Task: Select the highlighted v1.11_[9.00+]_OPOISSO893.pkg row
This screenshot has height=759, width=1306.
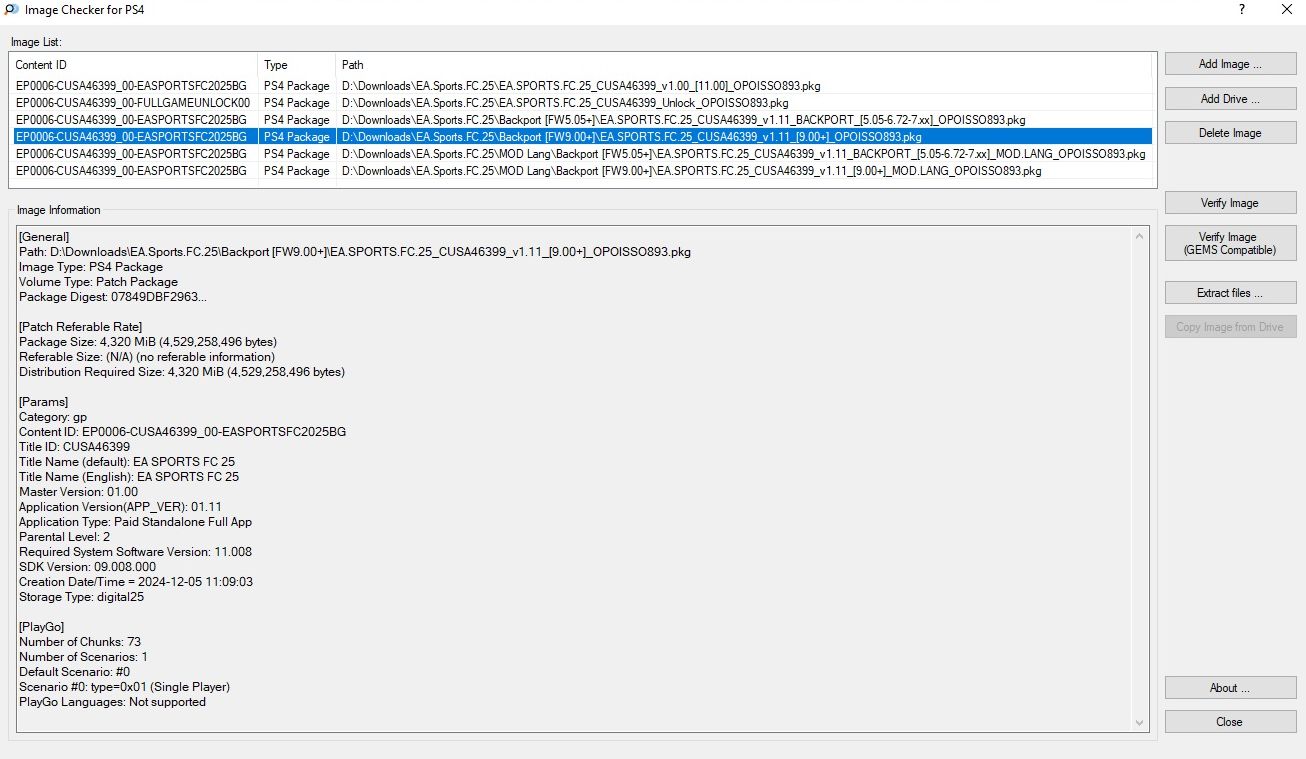Action: tap(581, 137)
